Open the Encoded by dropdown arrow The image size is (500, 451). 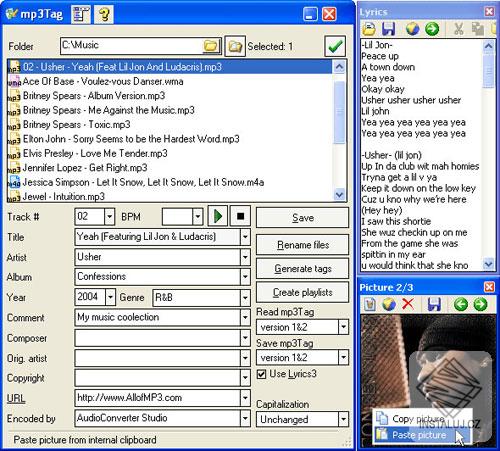(x=245, y=418)
